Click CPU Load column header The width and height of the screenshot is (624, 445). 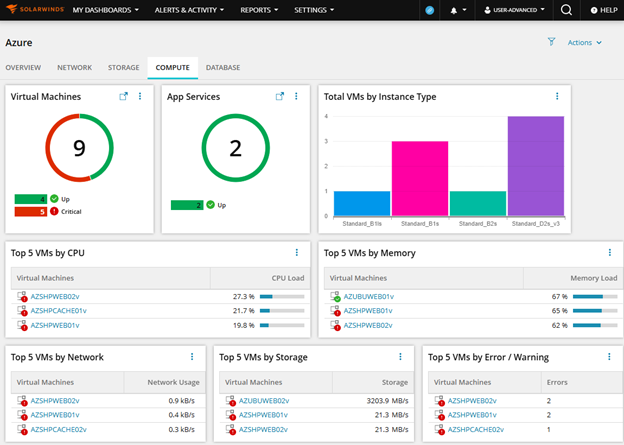288,278
